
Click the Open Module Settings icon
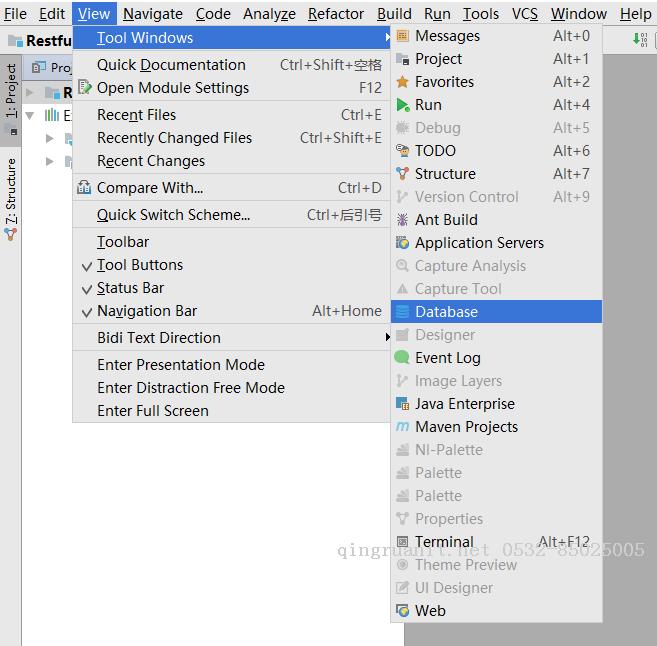[85, 87]
